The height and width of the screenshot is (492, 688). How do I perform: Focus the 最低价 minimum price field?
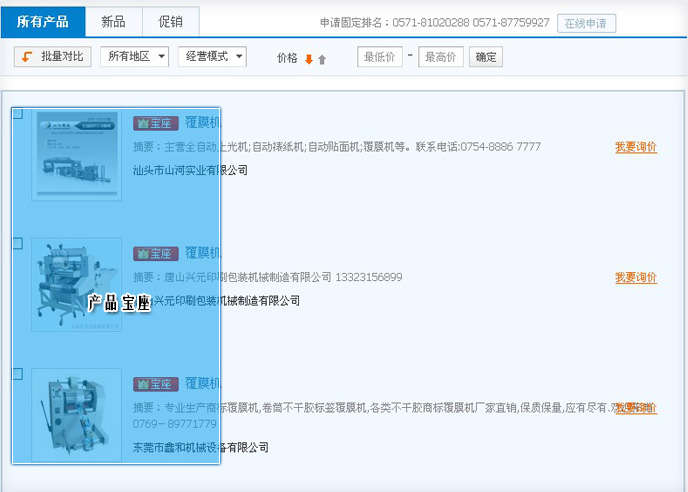tap(380, 57)
